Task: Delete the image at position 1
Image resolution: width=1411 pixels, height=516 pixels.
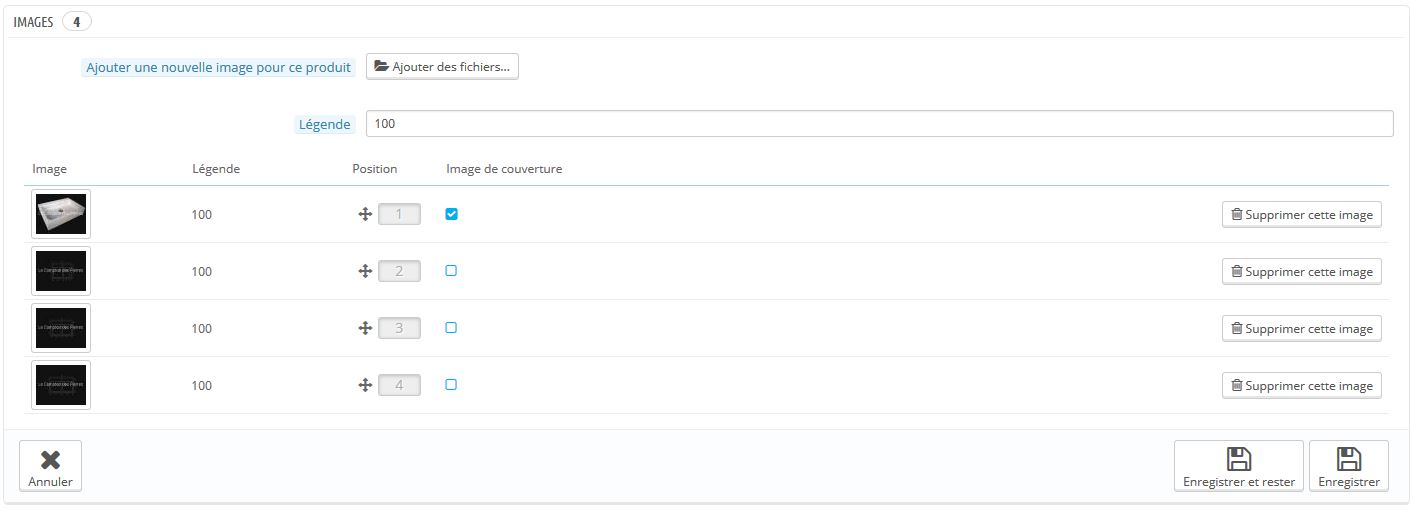Action: [1301, 214]
